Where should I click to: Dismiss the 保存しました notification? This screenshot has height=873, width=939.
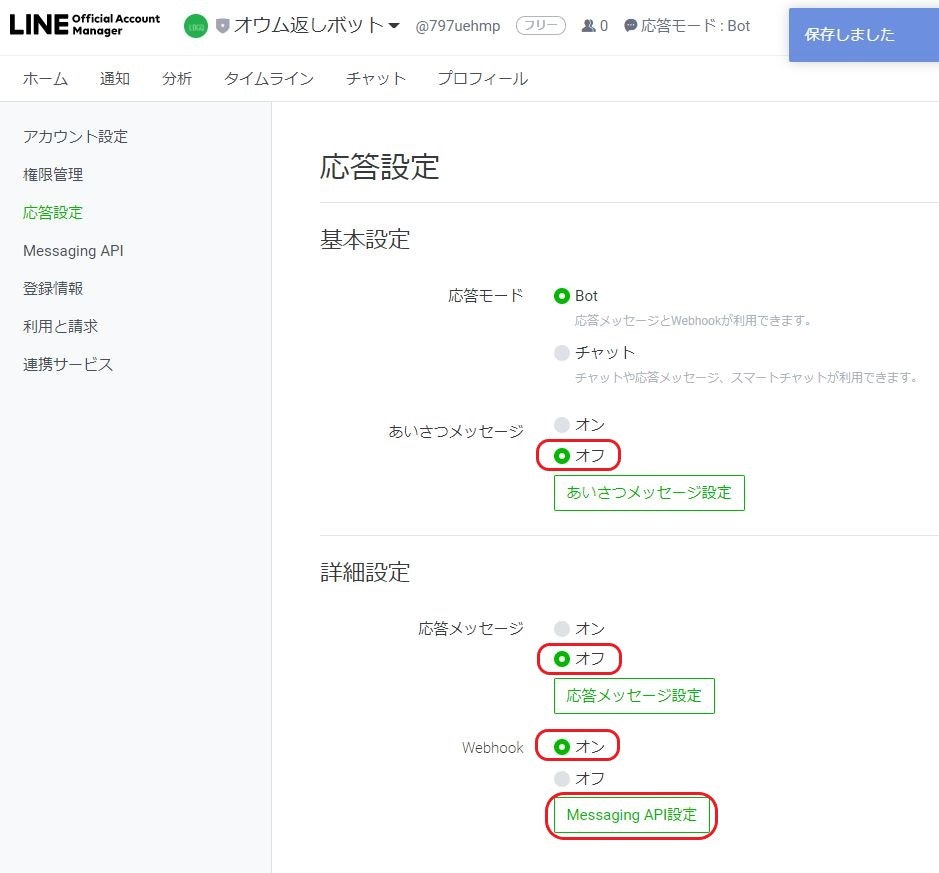864,35
